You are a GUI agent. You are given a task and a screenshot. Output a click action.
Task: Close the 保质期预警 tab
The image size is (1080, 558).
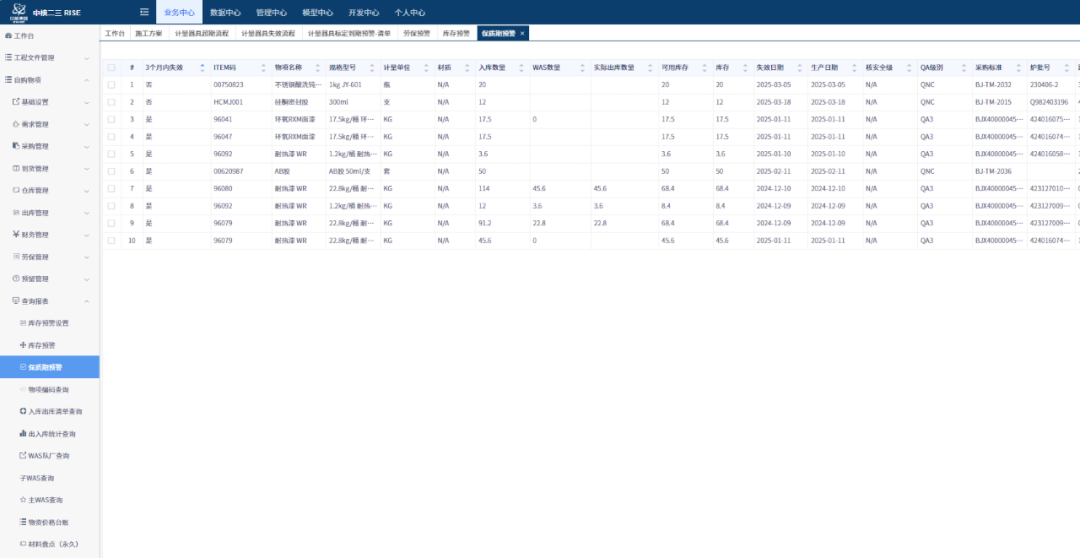click(522, 33)
